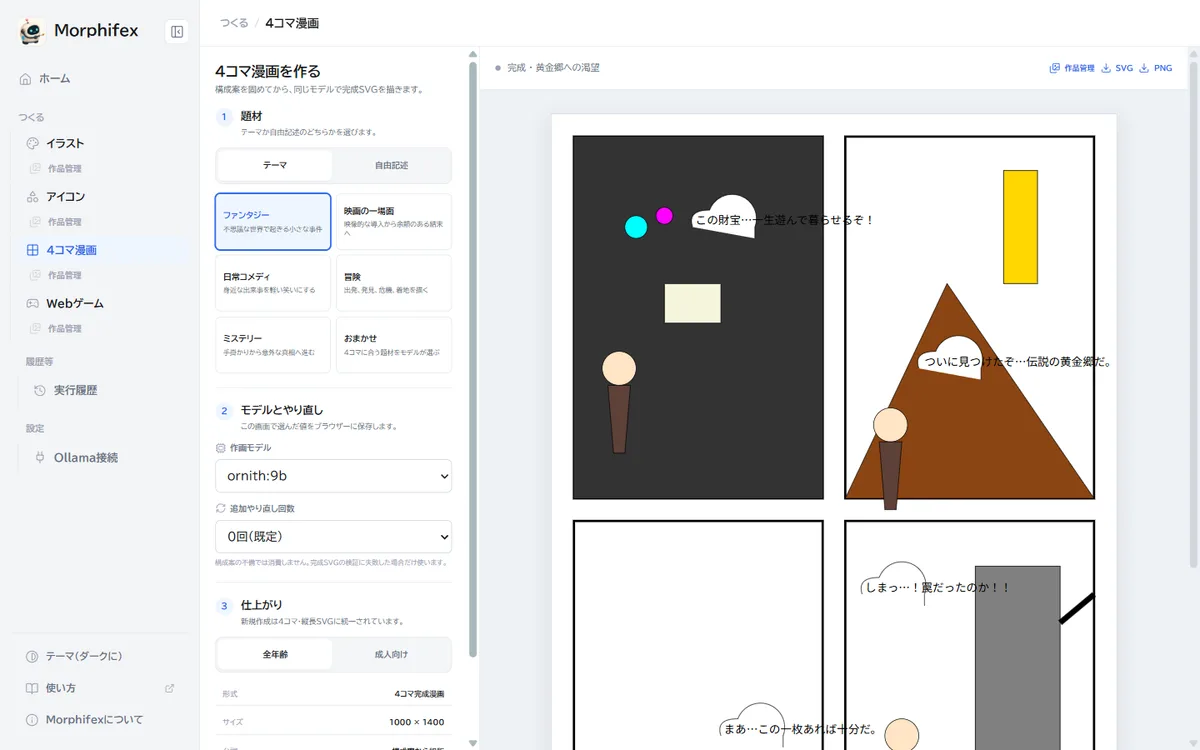Click the Morphifex robot logo icon
This screenshot has width=1200, height=750.
coord(32,32)
